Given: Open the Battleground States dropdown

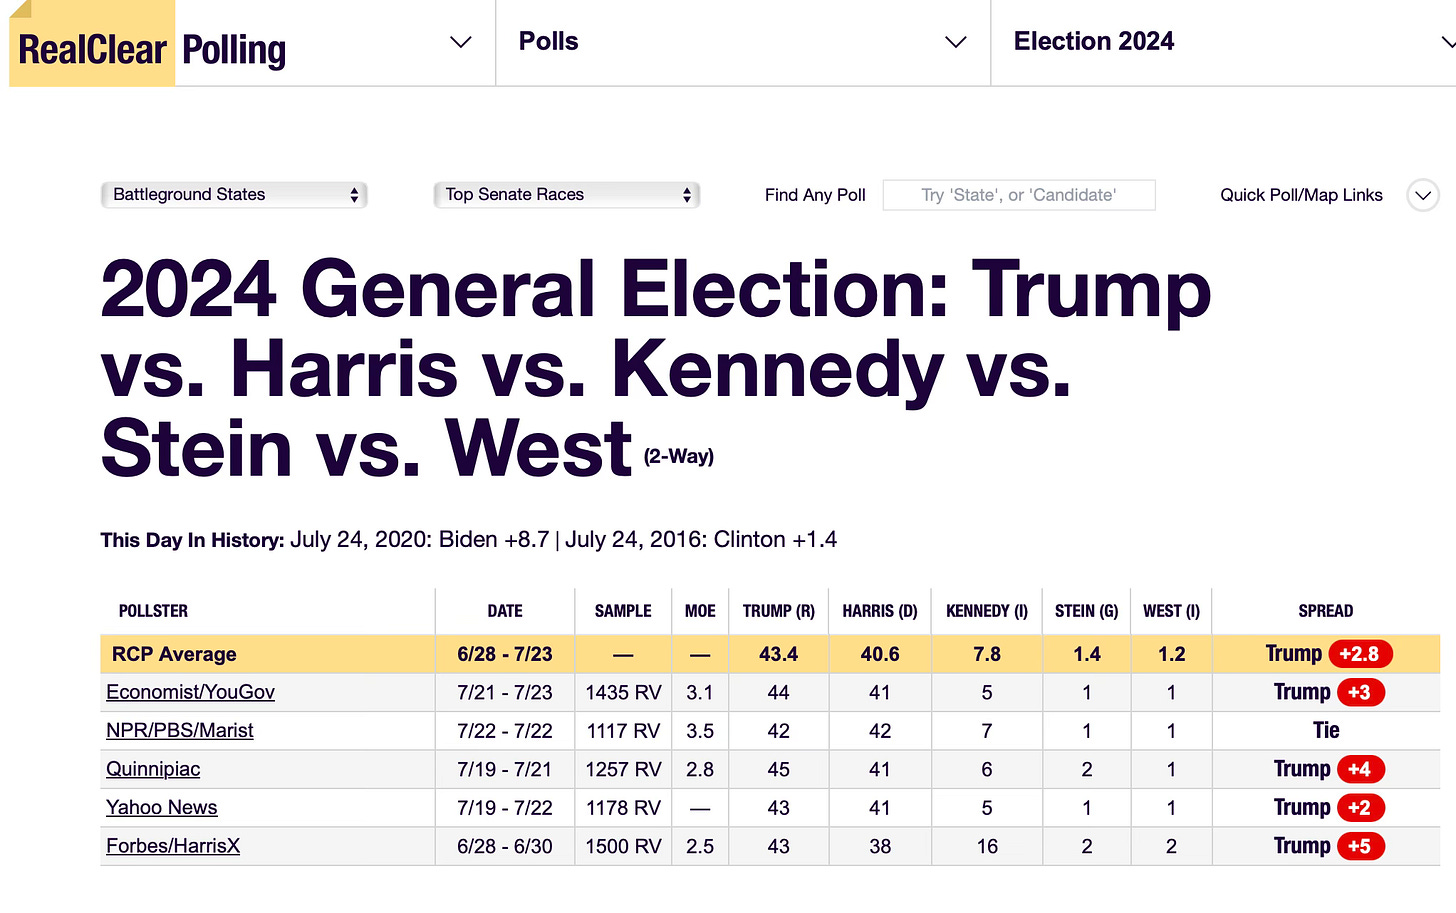Looking at the screenshot, I should [234, 195].
